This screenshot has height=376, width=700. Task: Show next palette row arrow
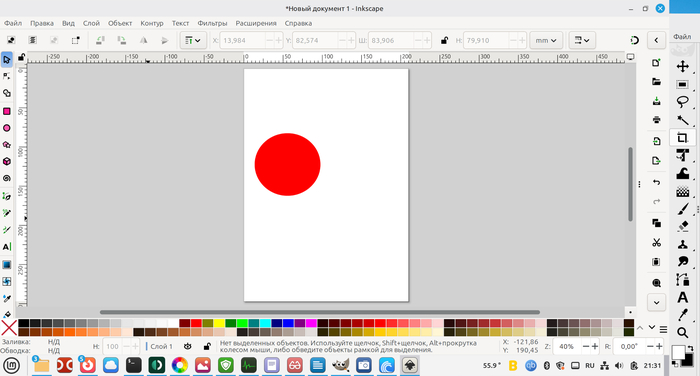click(x=652, y=328)
